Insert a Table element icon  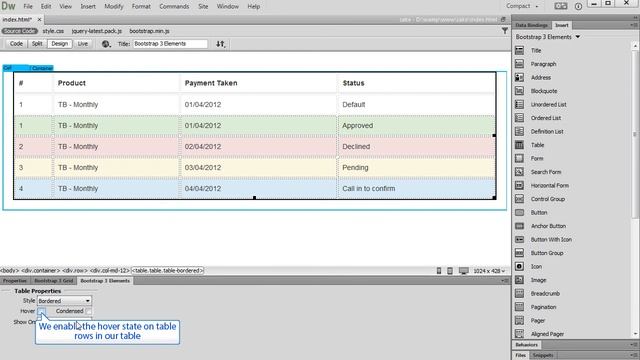(x=519, y=144)
